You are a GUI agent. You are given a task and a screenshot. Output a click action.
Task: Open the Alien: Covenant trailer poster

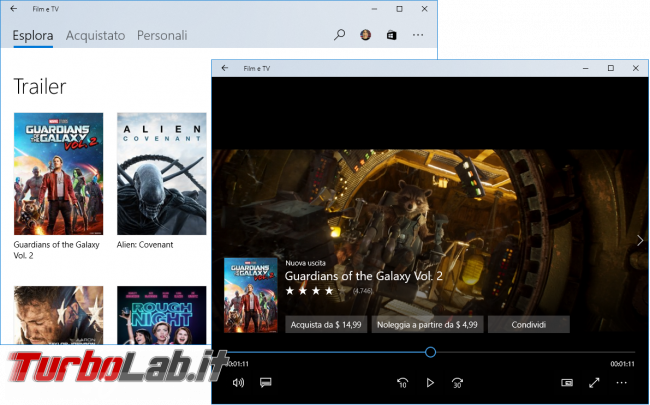(161, 174)
